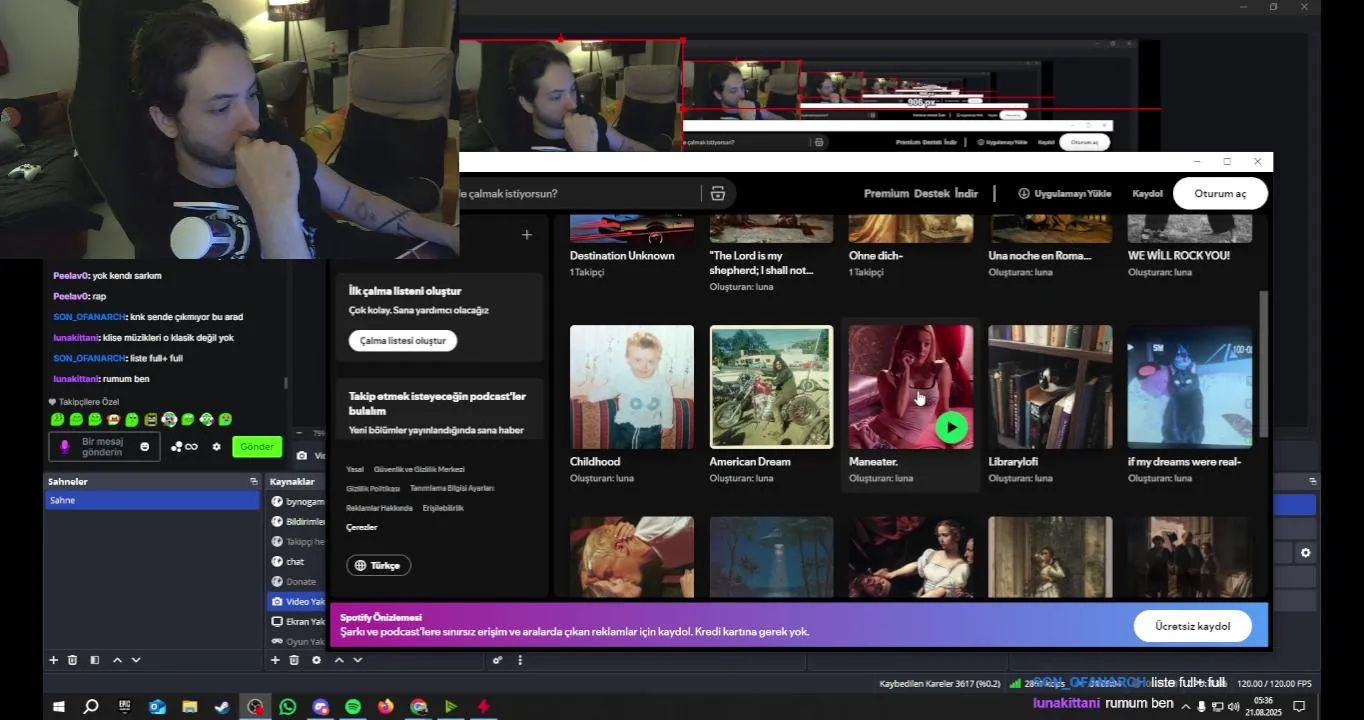Launch the Epic Games launcher from the taskbar
1364x720 pixels.
(x=124, y=706)
